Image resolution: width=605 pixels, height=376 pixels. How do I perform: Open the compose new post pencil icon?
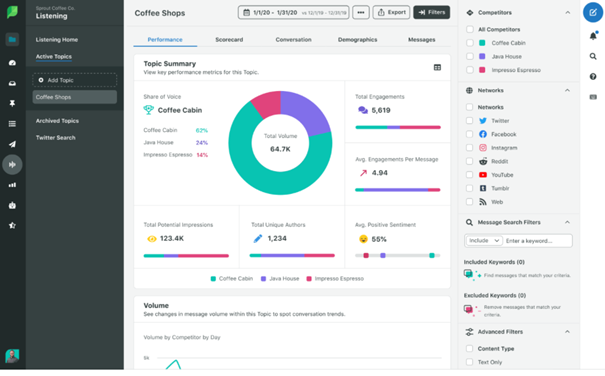[x=593, y=12]
